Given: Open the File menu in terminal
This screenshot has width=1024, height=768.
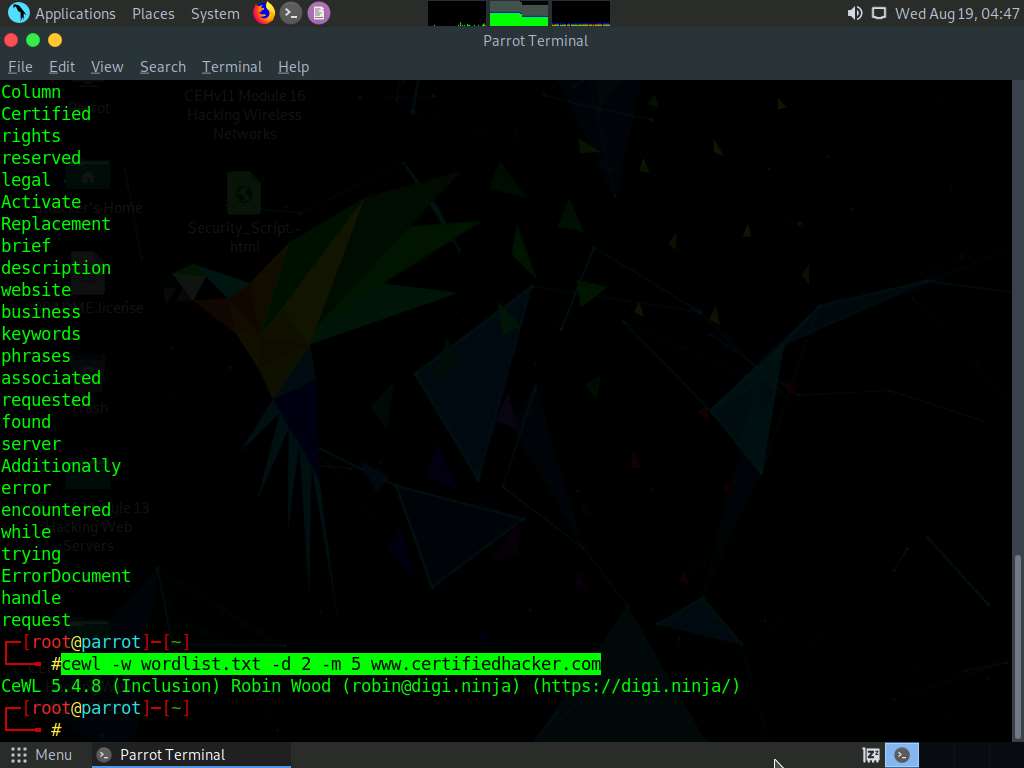Looking at the screenshot, I should tap(20, 67).
